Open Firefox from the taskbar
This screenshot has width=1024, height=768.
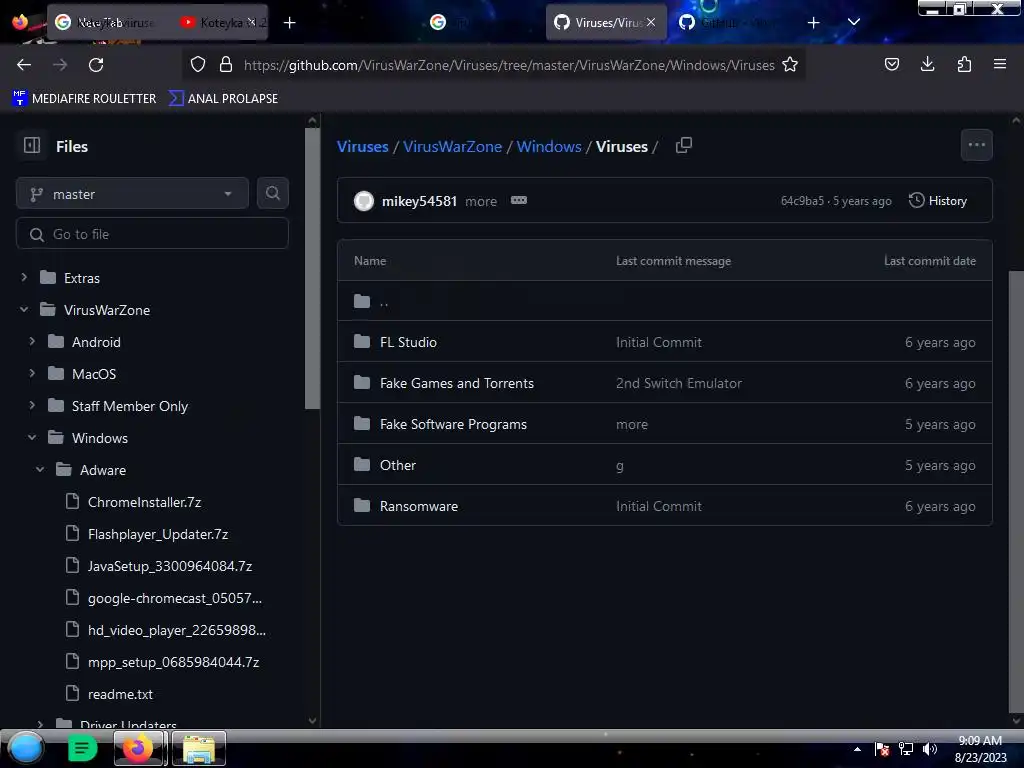[138, 748]
